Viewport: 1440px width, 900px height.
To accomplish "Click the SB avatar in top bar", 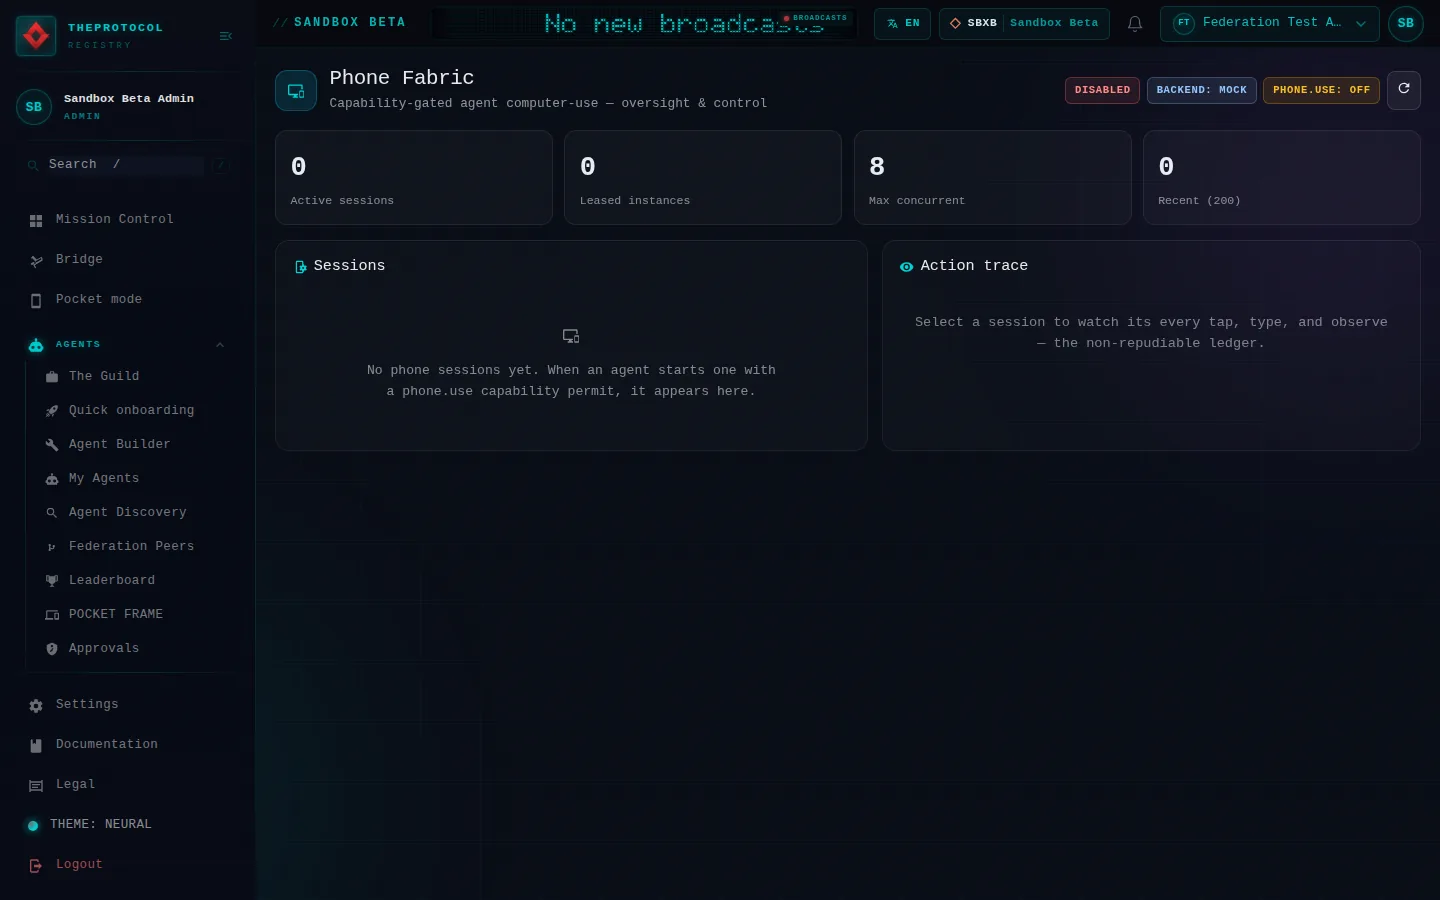I will click(x=1405, y=23).
